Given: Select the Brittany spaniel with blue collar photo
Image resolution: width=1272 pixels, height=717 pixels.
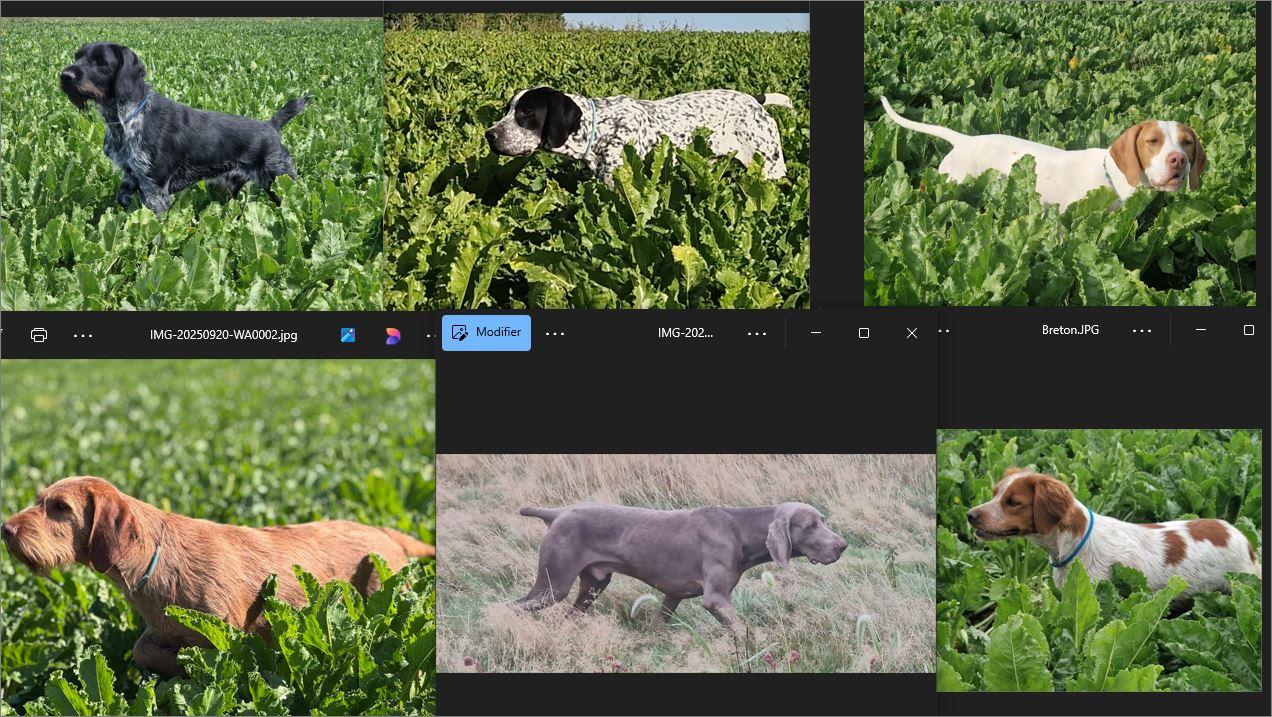Looking at the screenshot, I should 1098,560.
